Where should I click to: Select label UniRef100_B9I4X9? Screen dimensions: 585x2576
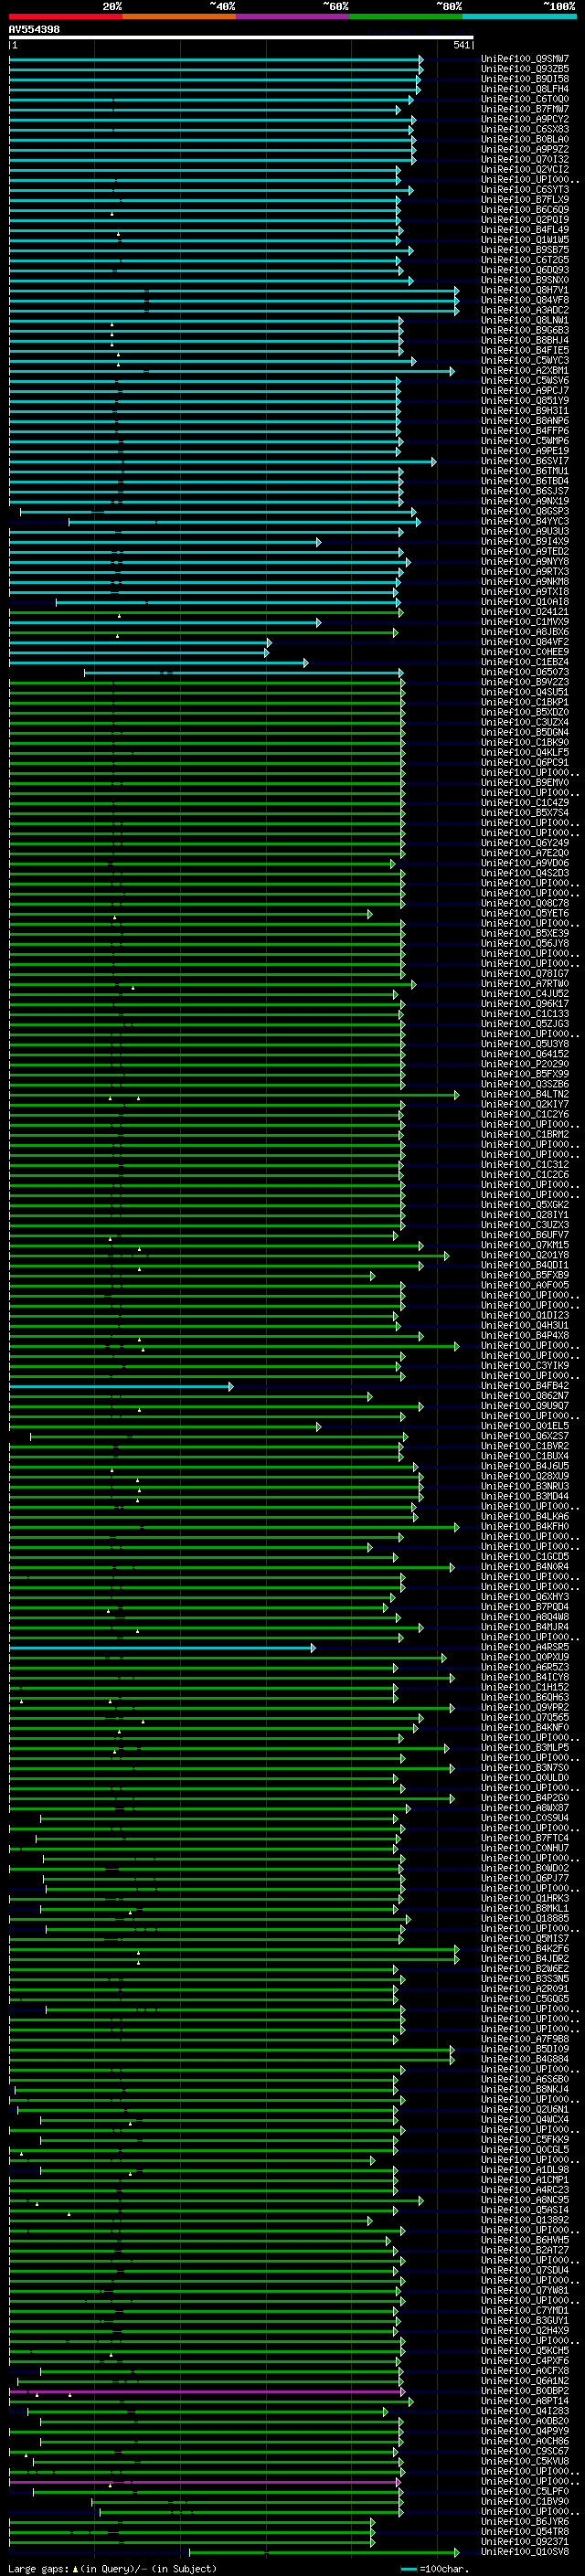point(525,541)
